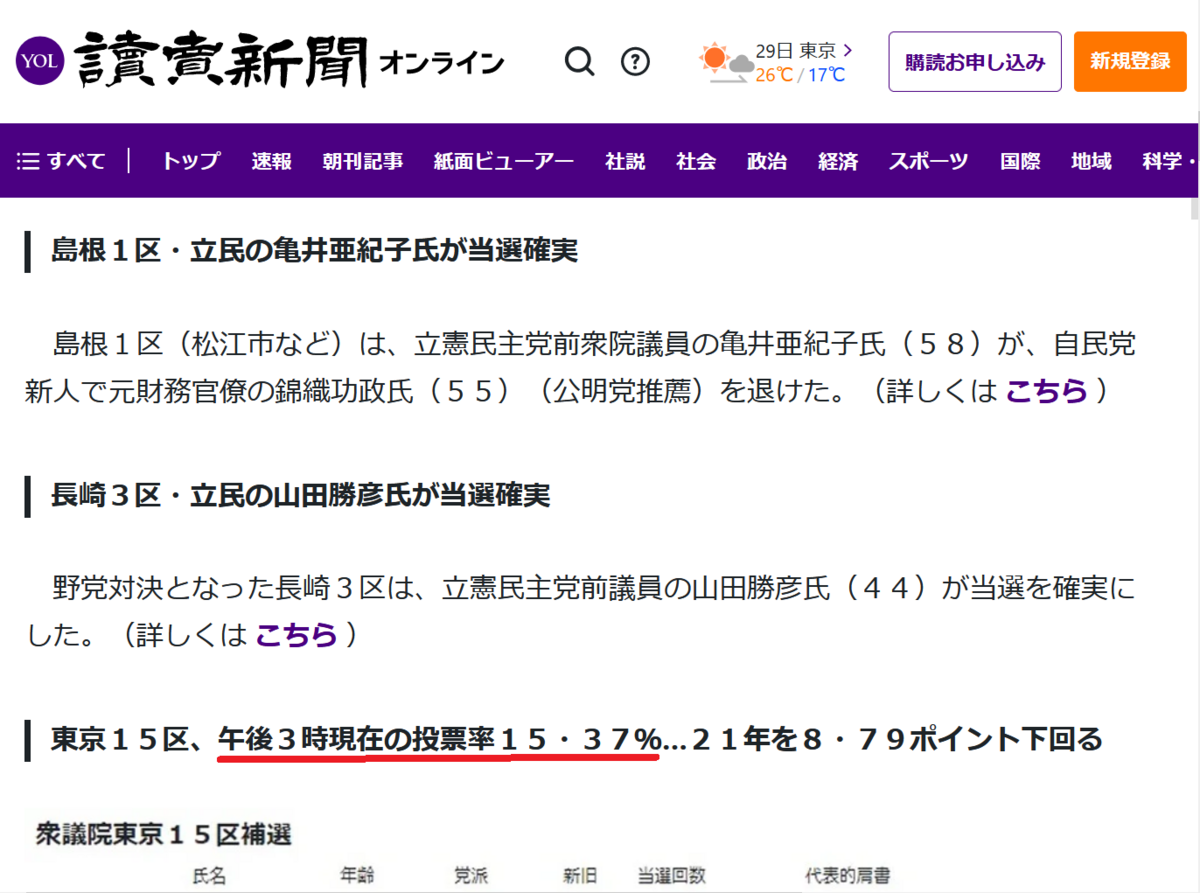The image size is (1200, 893).
Task: Click the 新旧 column header
Action: tap(580, 876)
